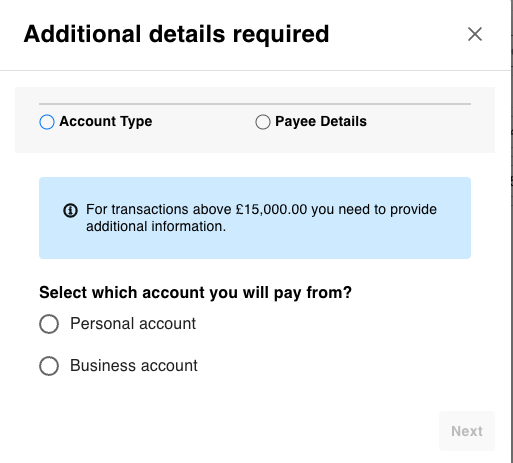Screen dimensions: 513x463
Task: Choose the Personal account radio button
Action: [x=49, y=324]
